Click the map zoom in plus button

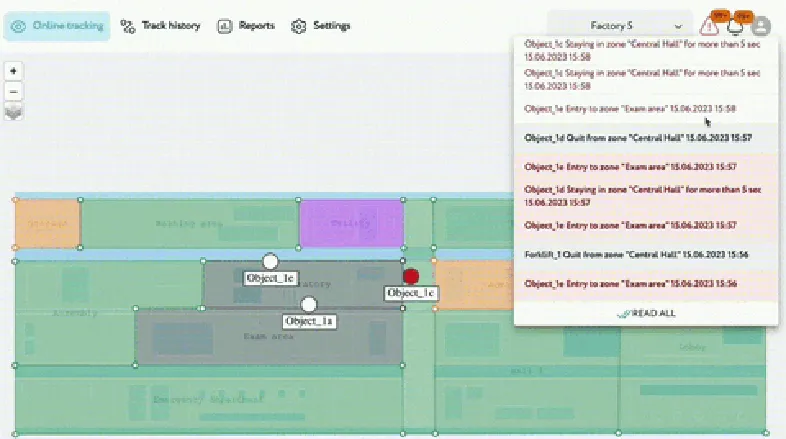point(14,71)
